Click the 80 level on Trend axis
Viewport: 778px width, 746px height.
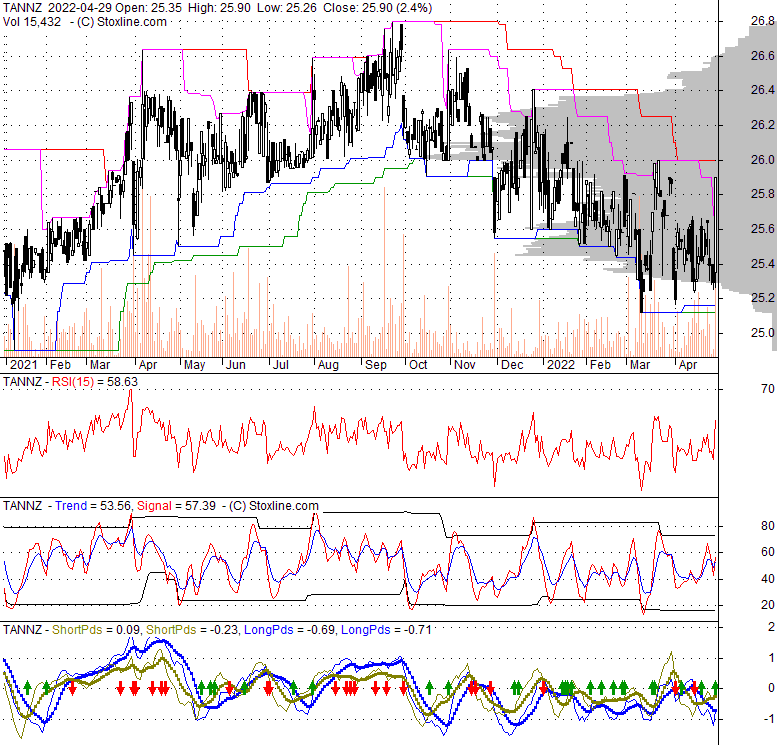click(768, 526)
